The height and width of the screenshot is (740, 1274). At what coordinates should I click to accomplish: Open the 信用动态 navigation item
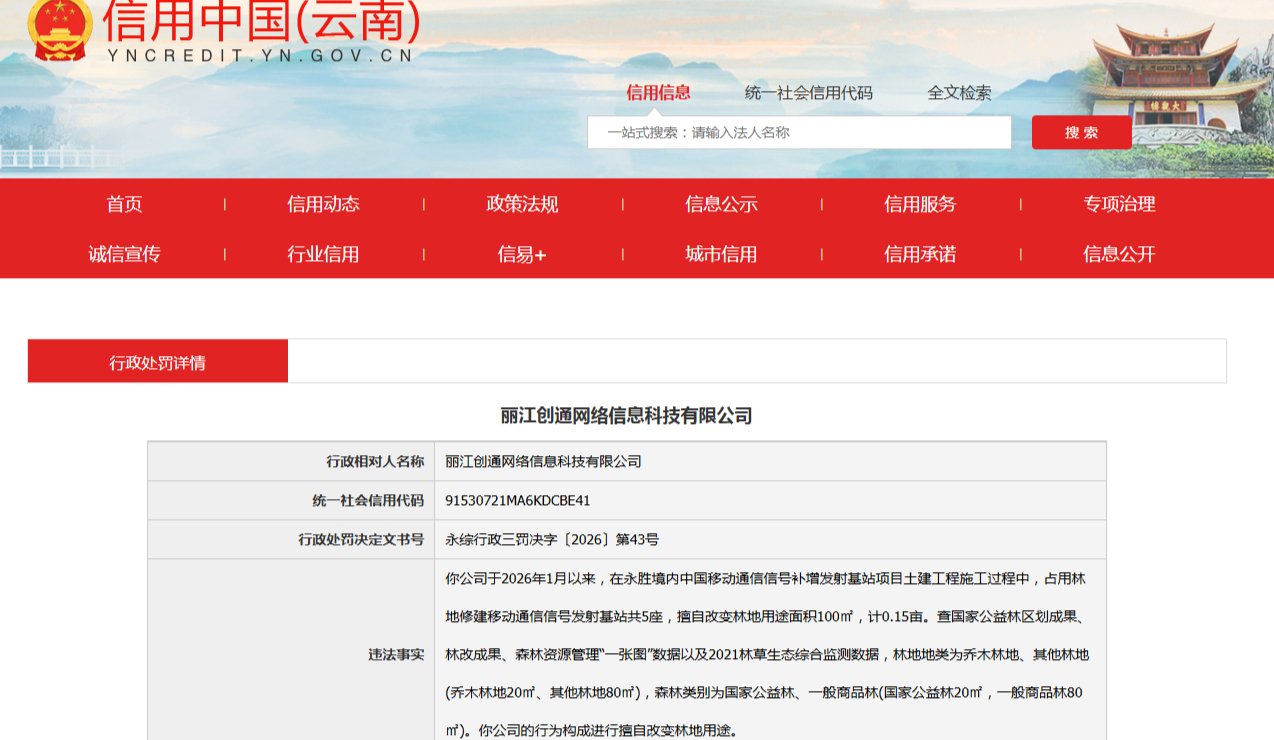[x=323, y=204]
